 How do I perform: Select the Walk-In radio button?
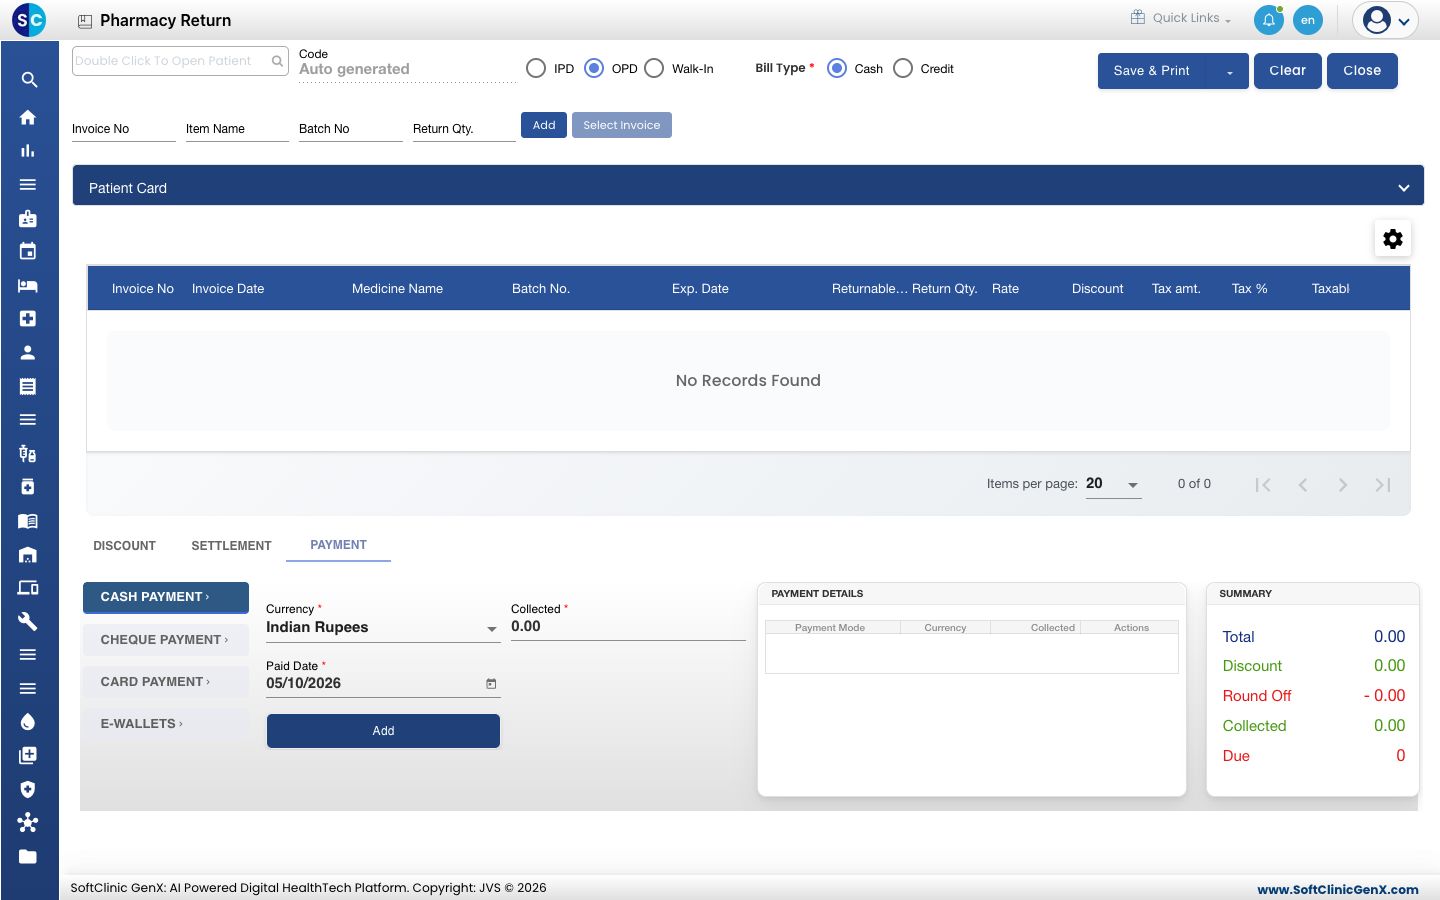[x=654, y=68]
